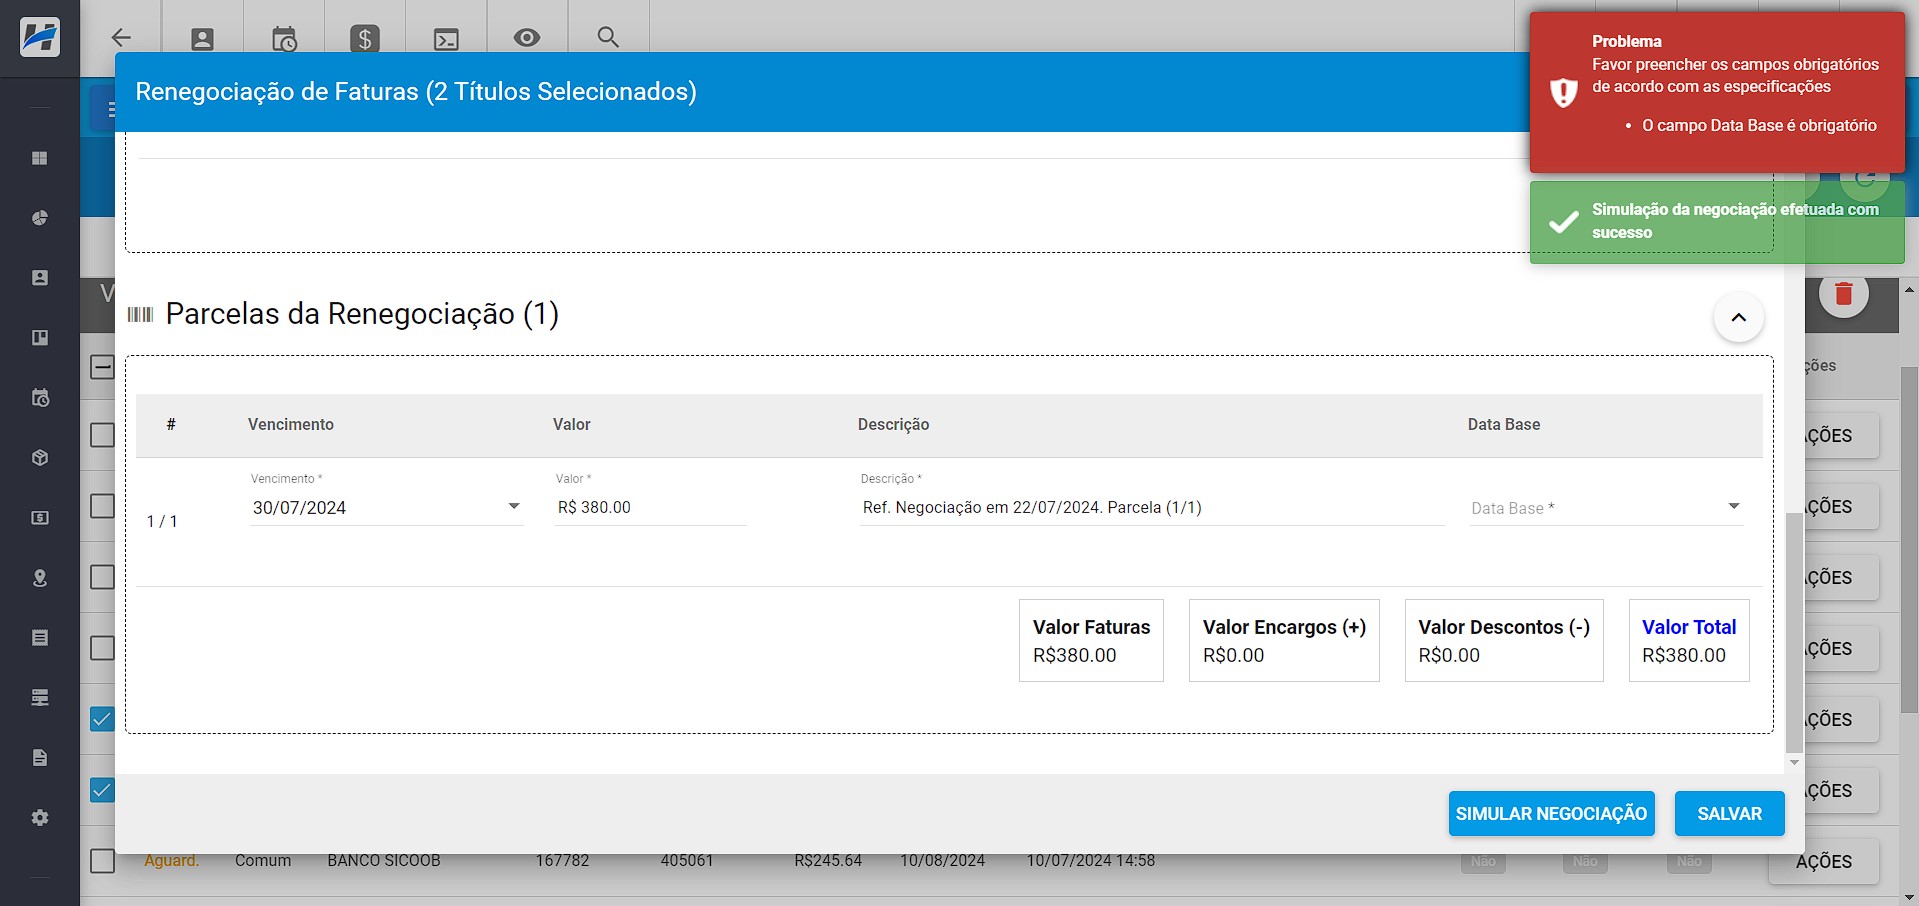Image resolution: width=1919 pixels, height=906 pixels.
Task: Click the dialog's vertical scrollbar thumb
Action: 1794,633
